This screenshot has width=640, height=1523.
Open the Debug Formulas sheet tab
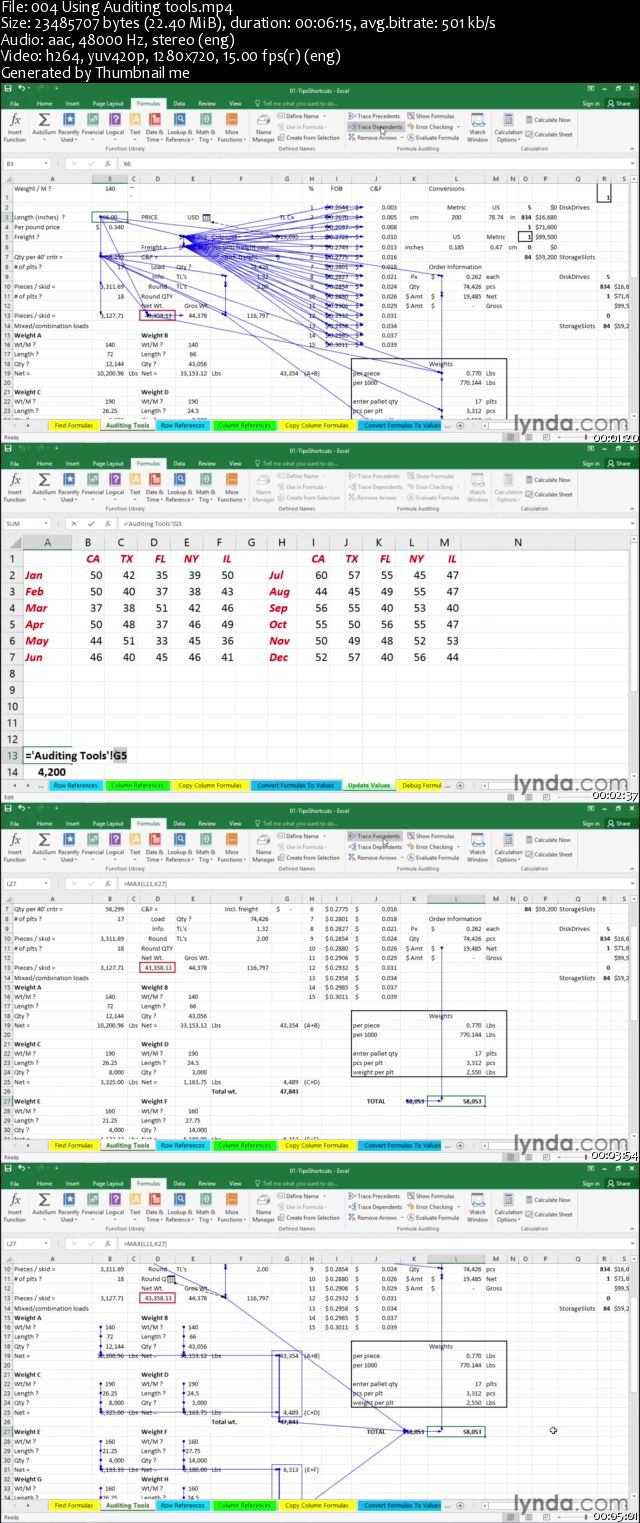click(421, 785)
